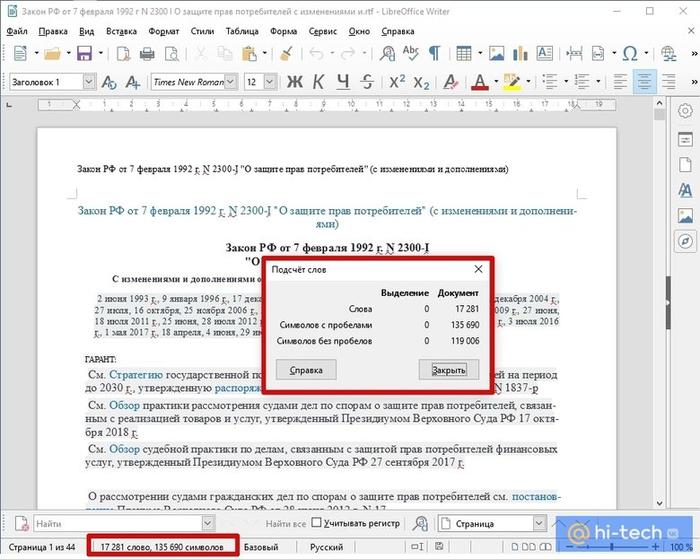Viewport: 700px width, 559px height.
Task: Apply superscript formatting
Action: pyautogui.click(x=397, y=82)
